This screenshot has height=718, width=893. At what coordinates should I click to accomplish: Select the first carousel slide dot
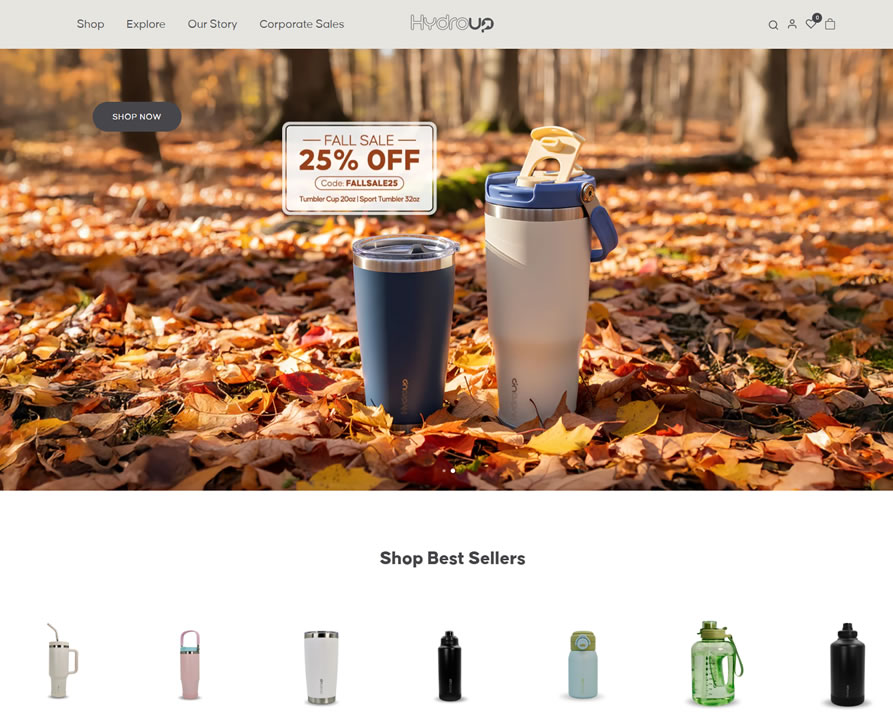[444, 471]
